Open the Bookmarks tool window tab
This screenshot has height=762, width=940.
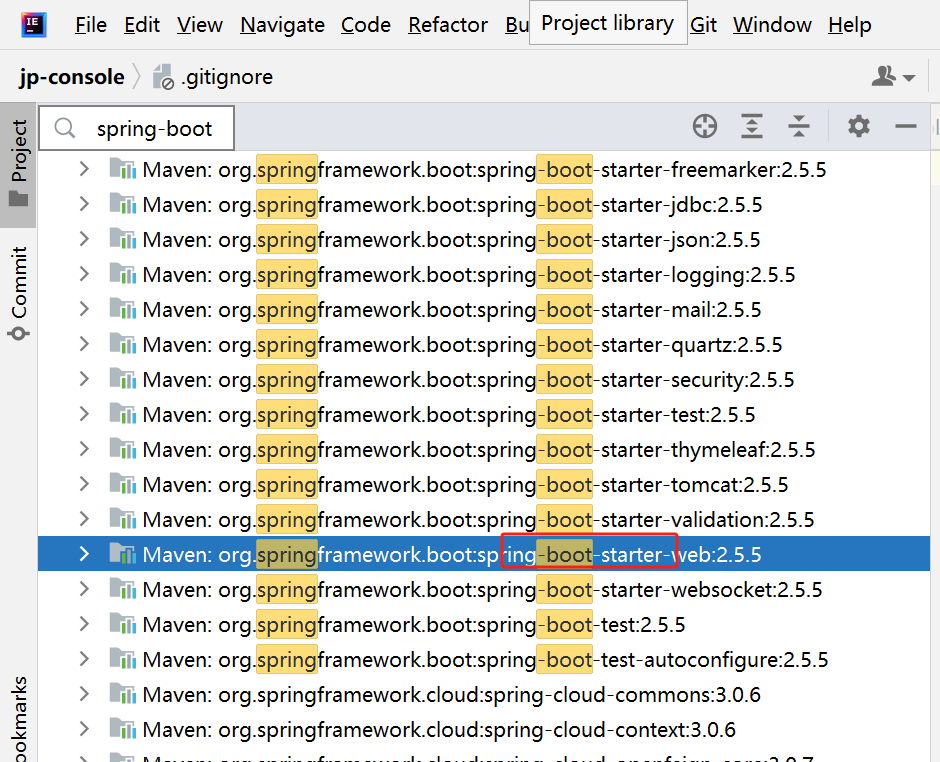19,719
